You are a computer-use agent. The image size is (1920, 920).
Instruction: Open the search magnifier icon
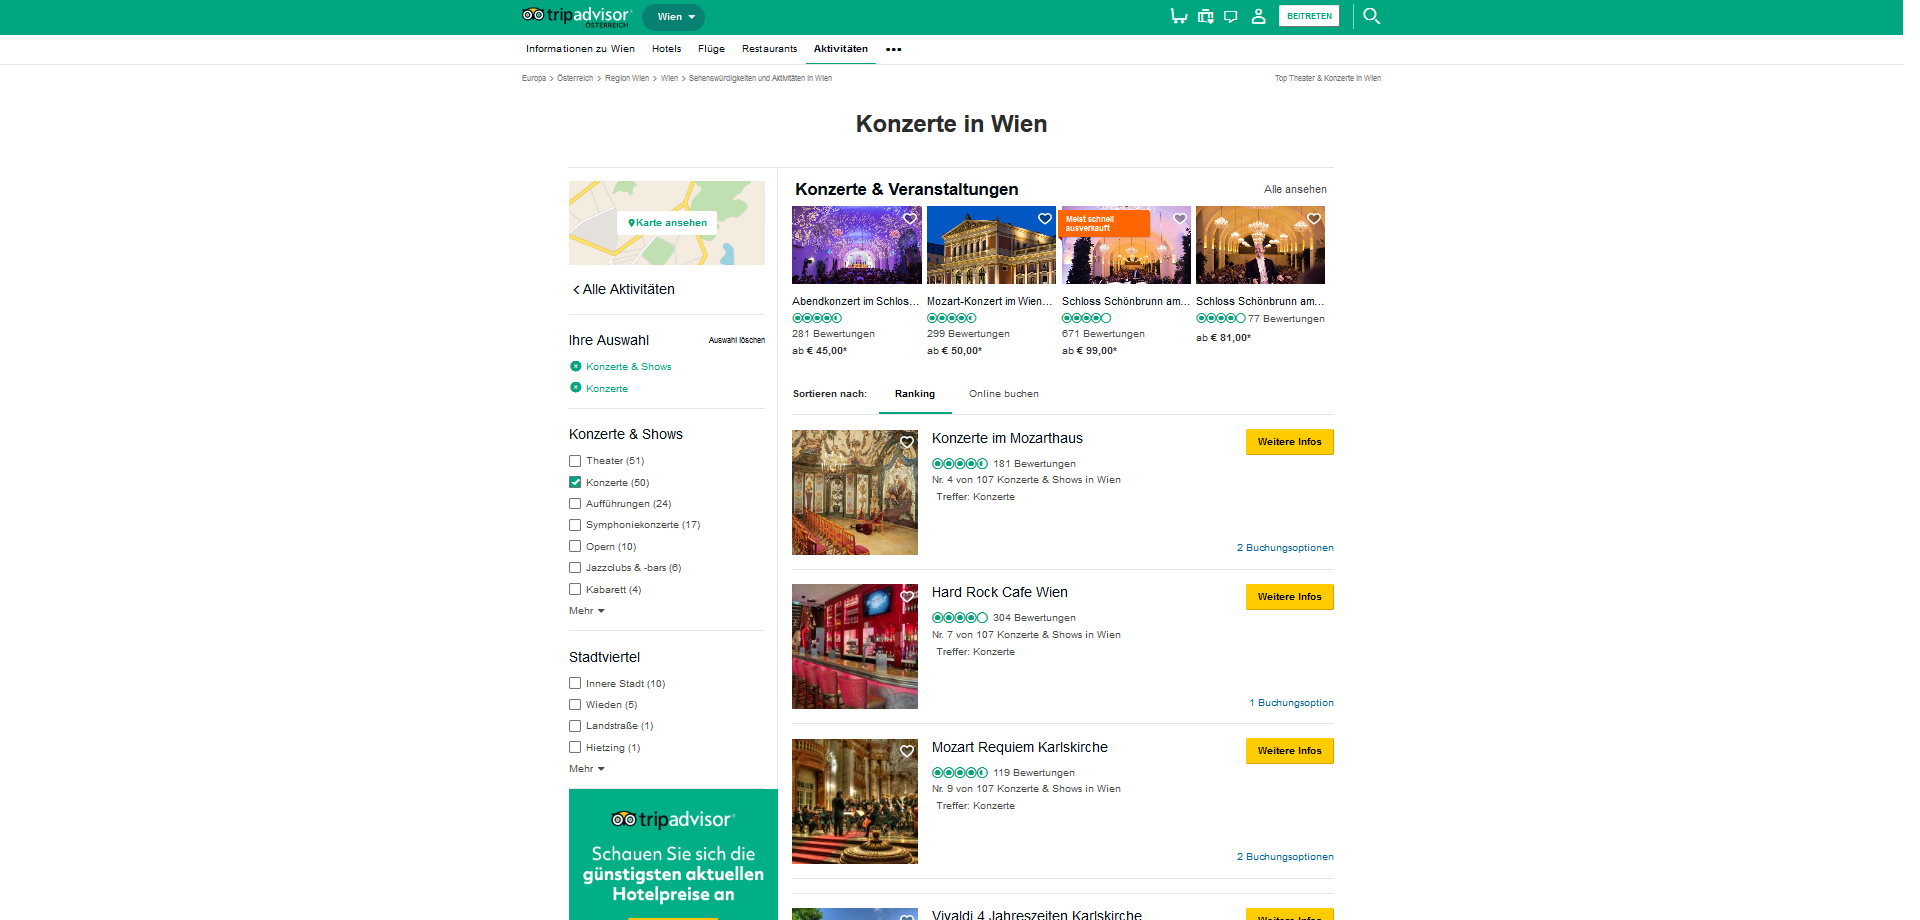[1372, 16]
